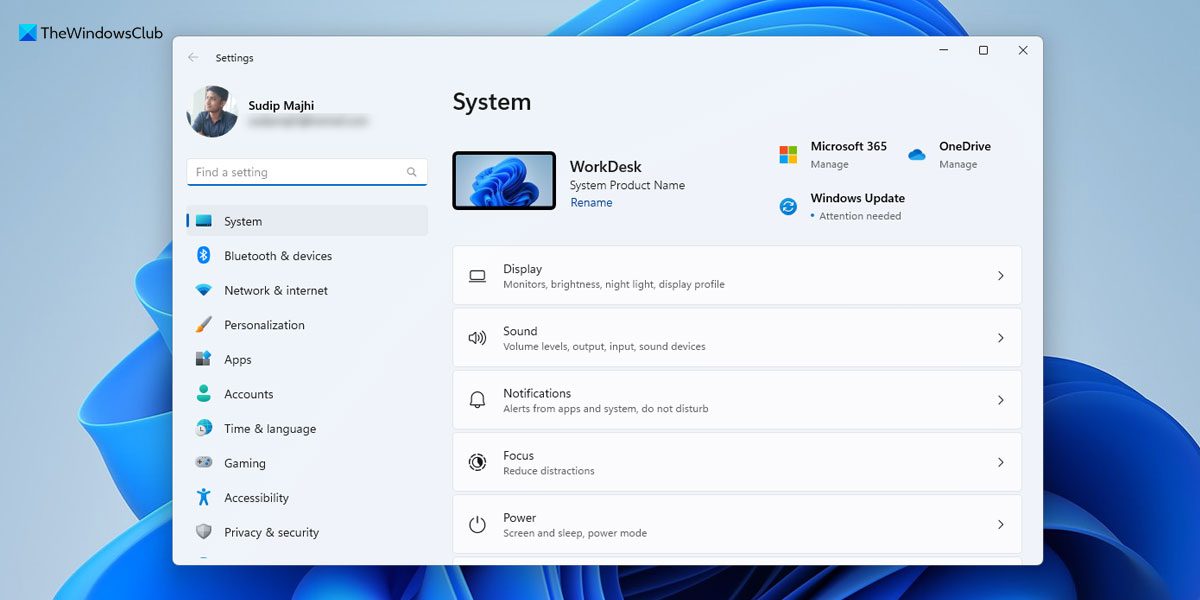Click the Bluetooth icon in sidebar
The height and width of the screenshot is (600, 1200).
[x=204, y=256]
